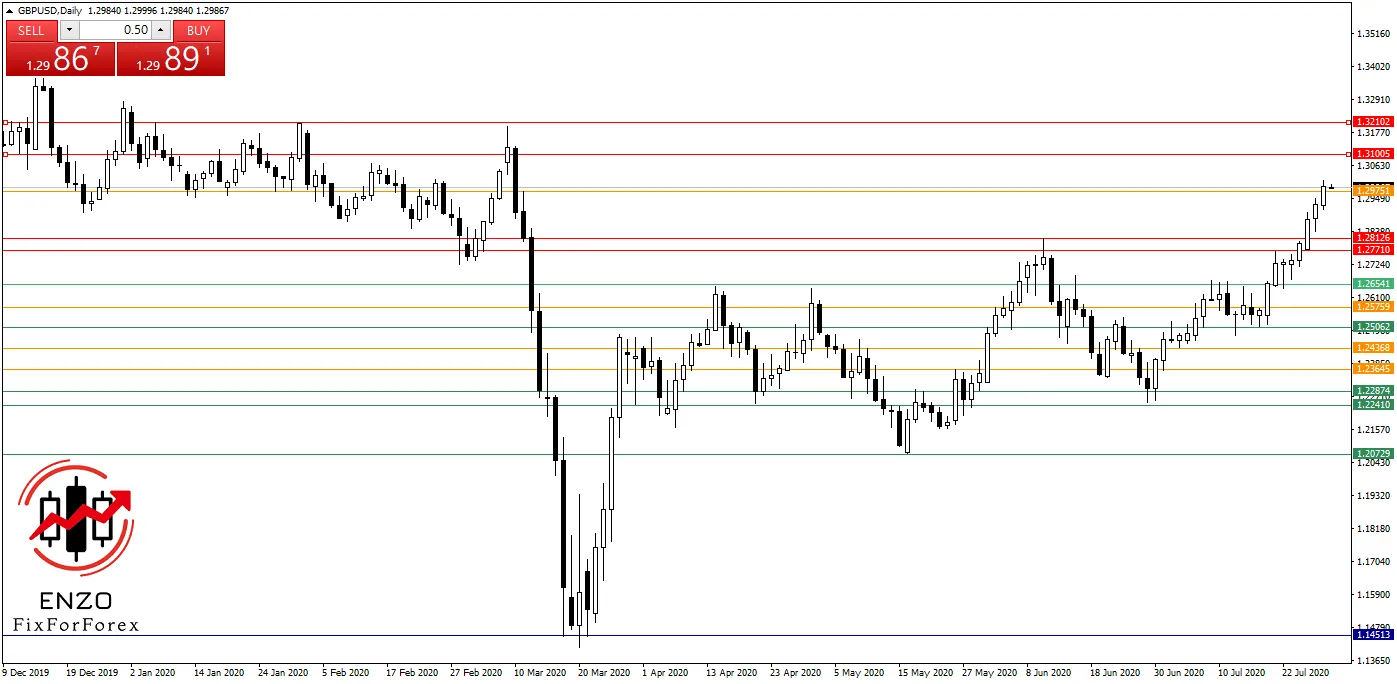The image size is (1397, 684).
Task: Select the 1.28126 red price level label
Action: (x=1372, y=238)
